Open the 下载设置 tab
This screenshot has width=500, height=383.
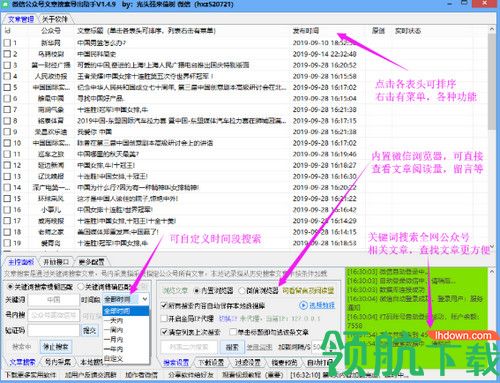211,363
